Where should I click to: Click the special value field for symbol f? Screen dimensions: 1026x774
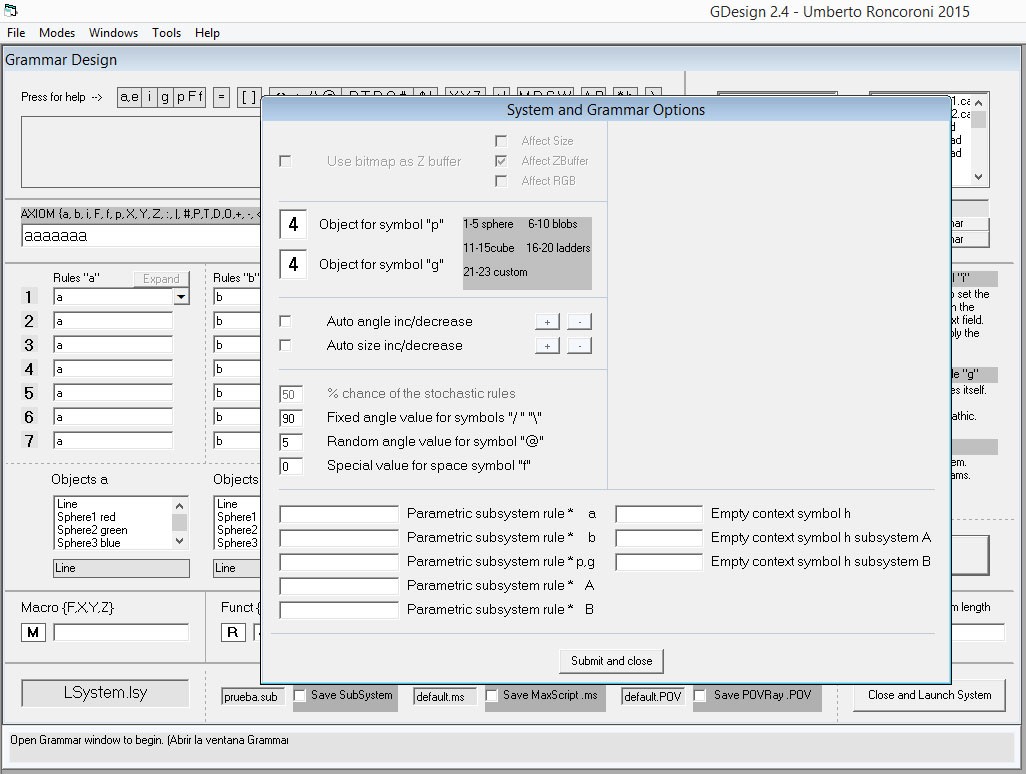[291, 466]
